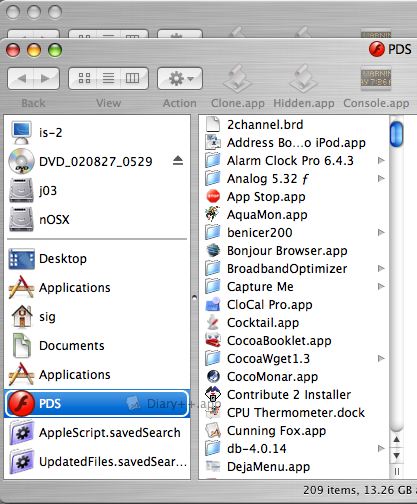
Task: Open the Applications item below Documents
Action: point(97,375)
